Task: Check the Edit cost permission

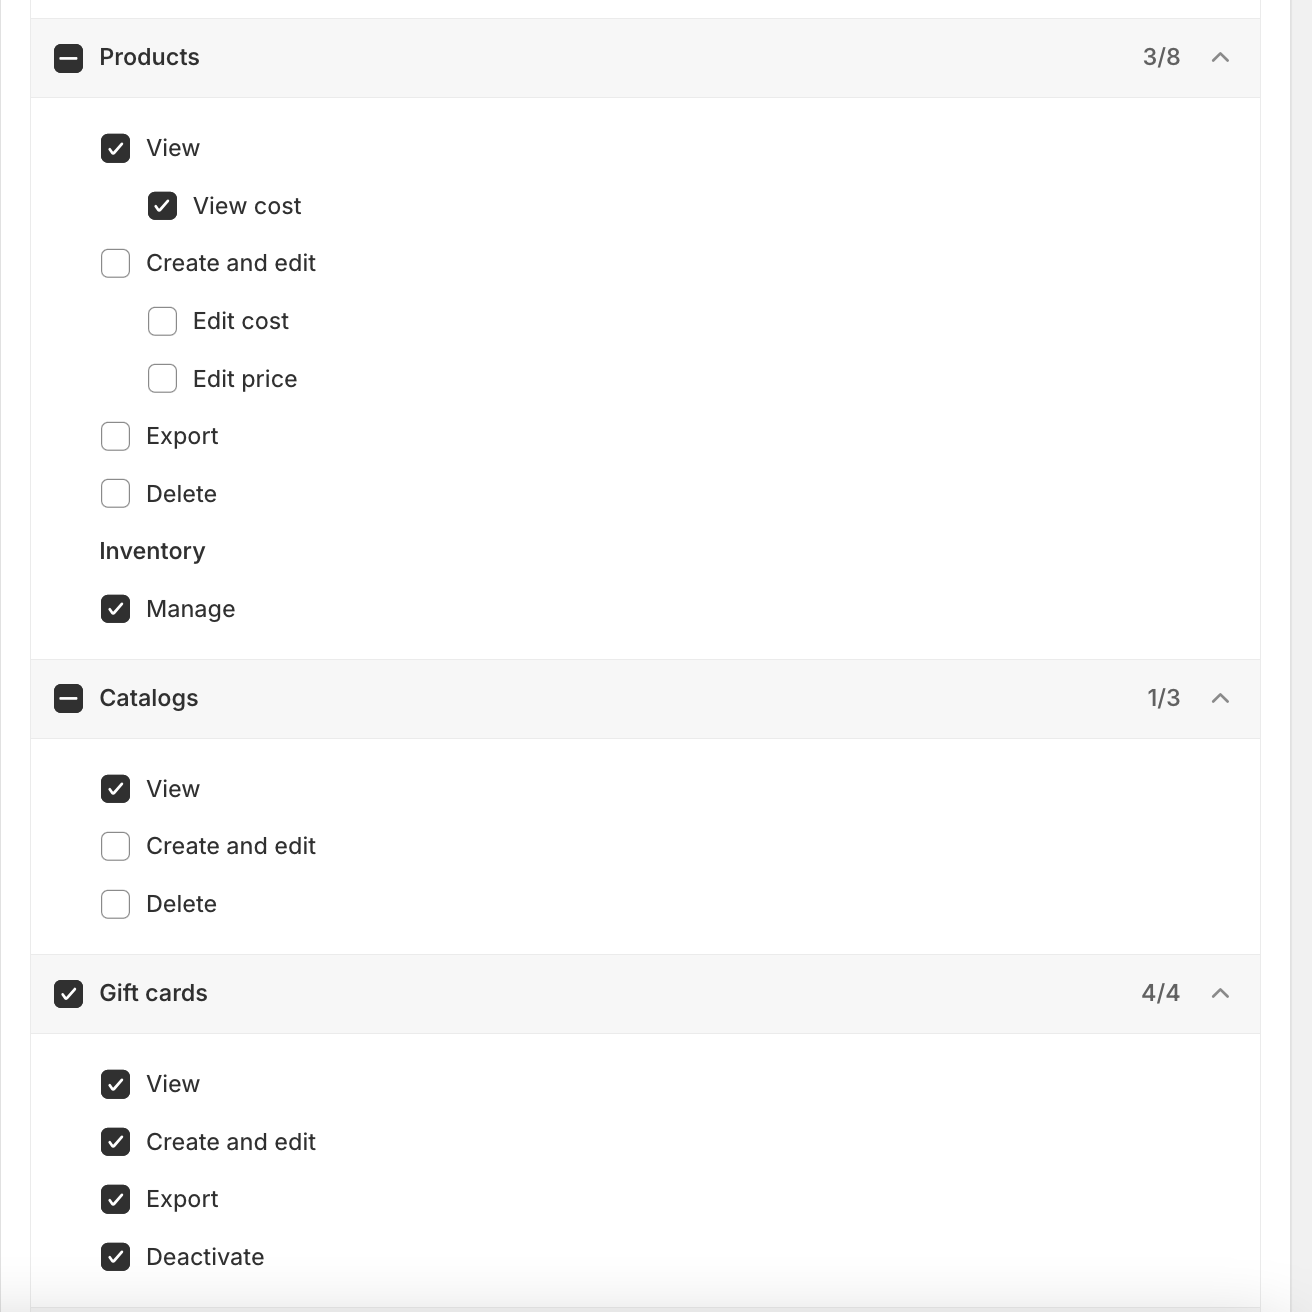Action: pos(162,321)
